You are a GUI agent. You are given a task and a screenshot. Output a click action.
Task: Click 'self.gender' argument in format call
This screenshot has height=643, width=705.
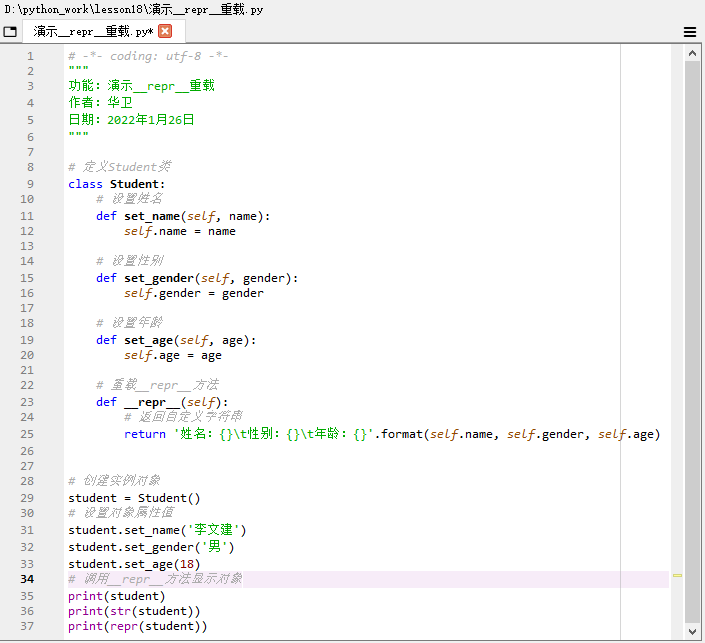pyautogui.click(x=545, y=434)
